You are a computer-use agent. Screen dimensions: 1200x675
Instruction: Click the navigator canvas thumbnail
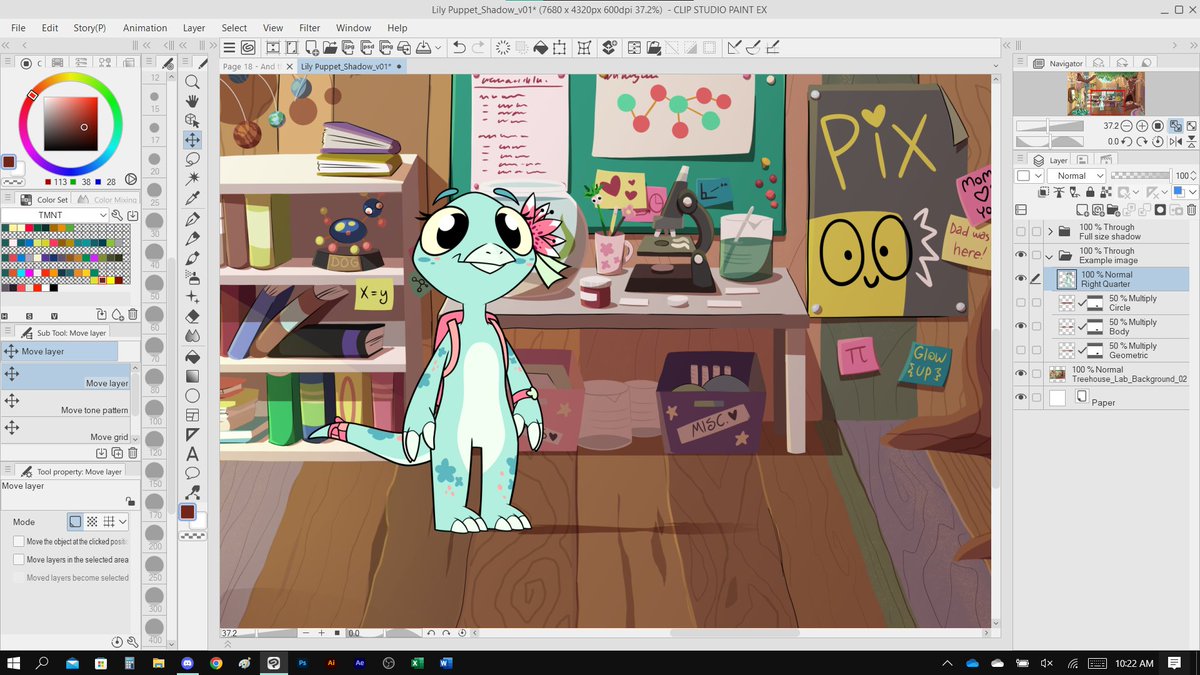pos(1105,93)
